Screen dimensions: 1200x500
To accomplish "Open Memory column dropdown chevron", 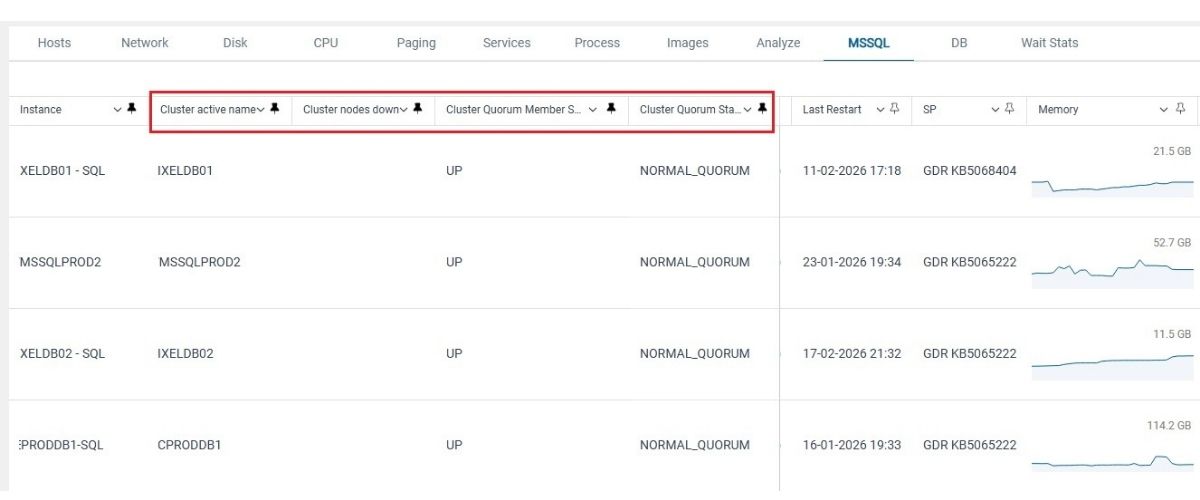I will [x=1164, y=110].
